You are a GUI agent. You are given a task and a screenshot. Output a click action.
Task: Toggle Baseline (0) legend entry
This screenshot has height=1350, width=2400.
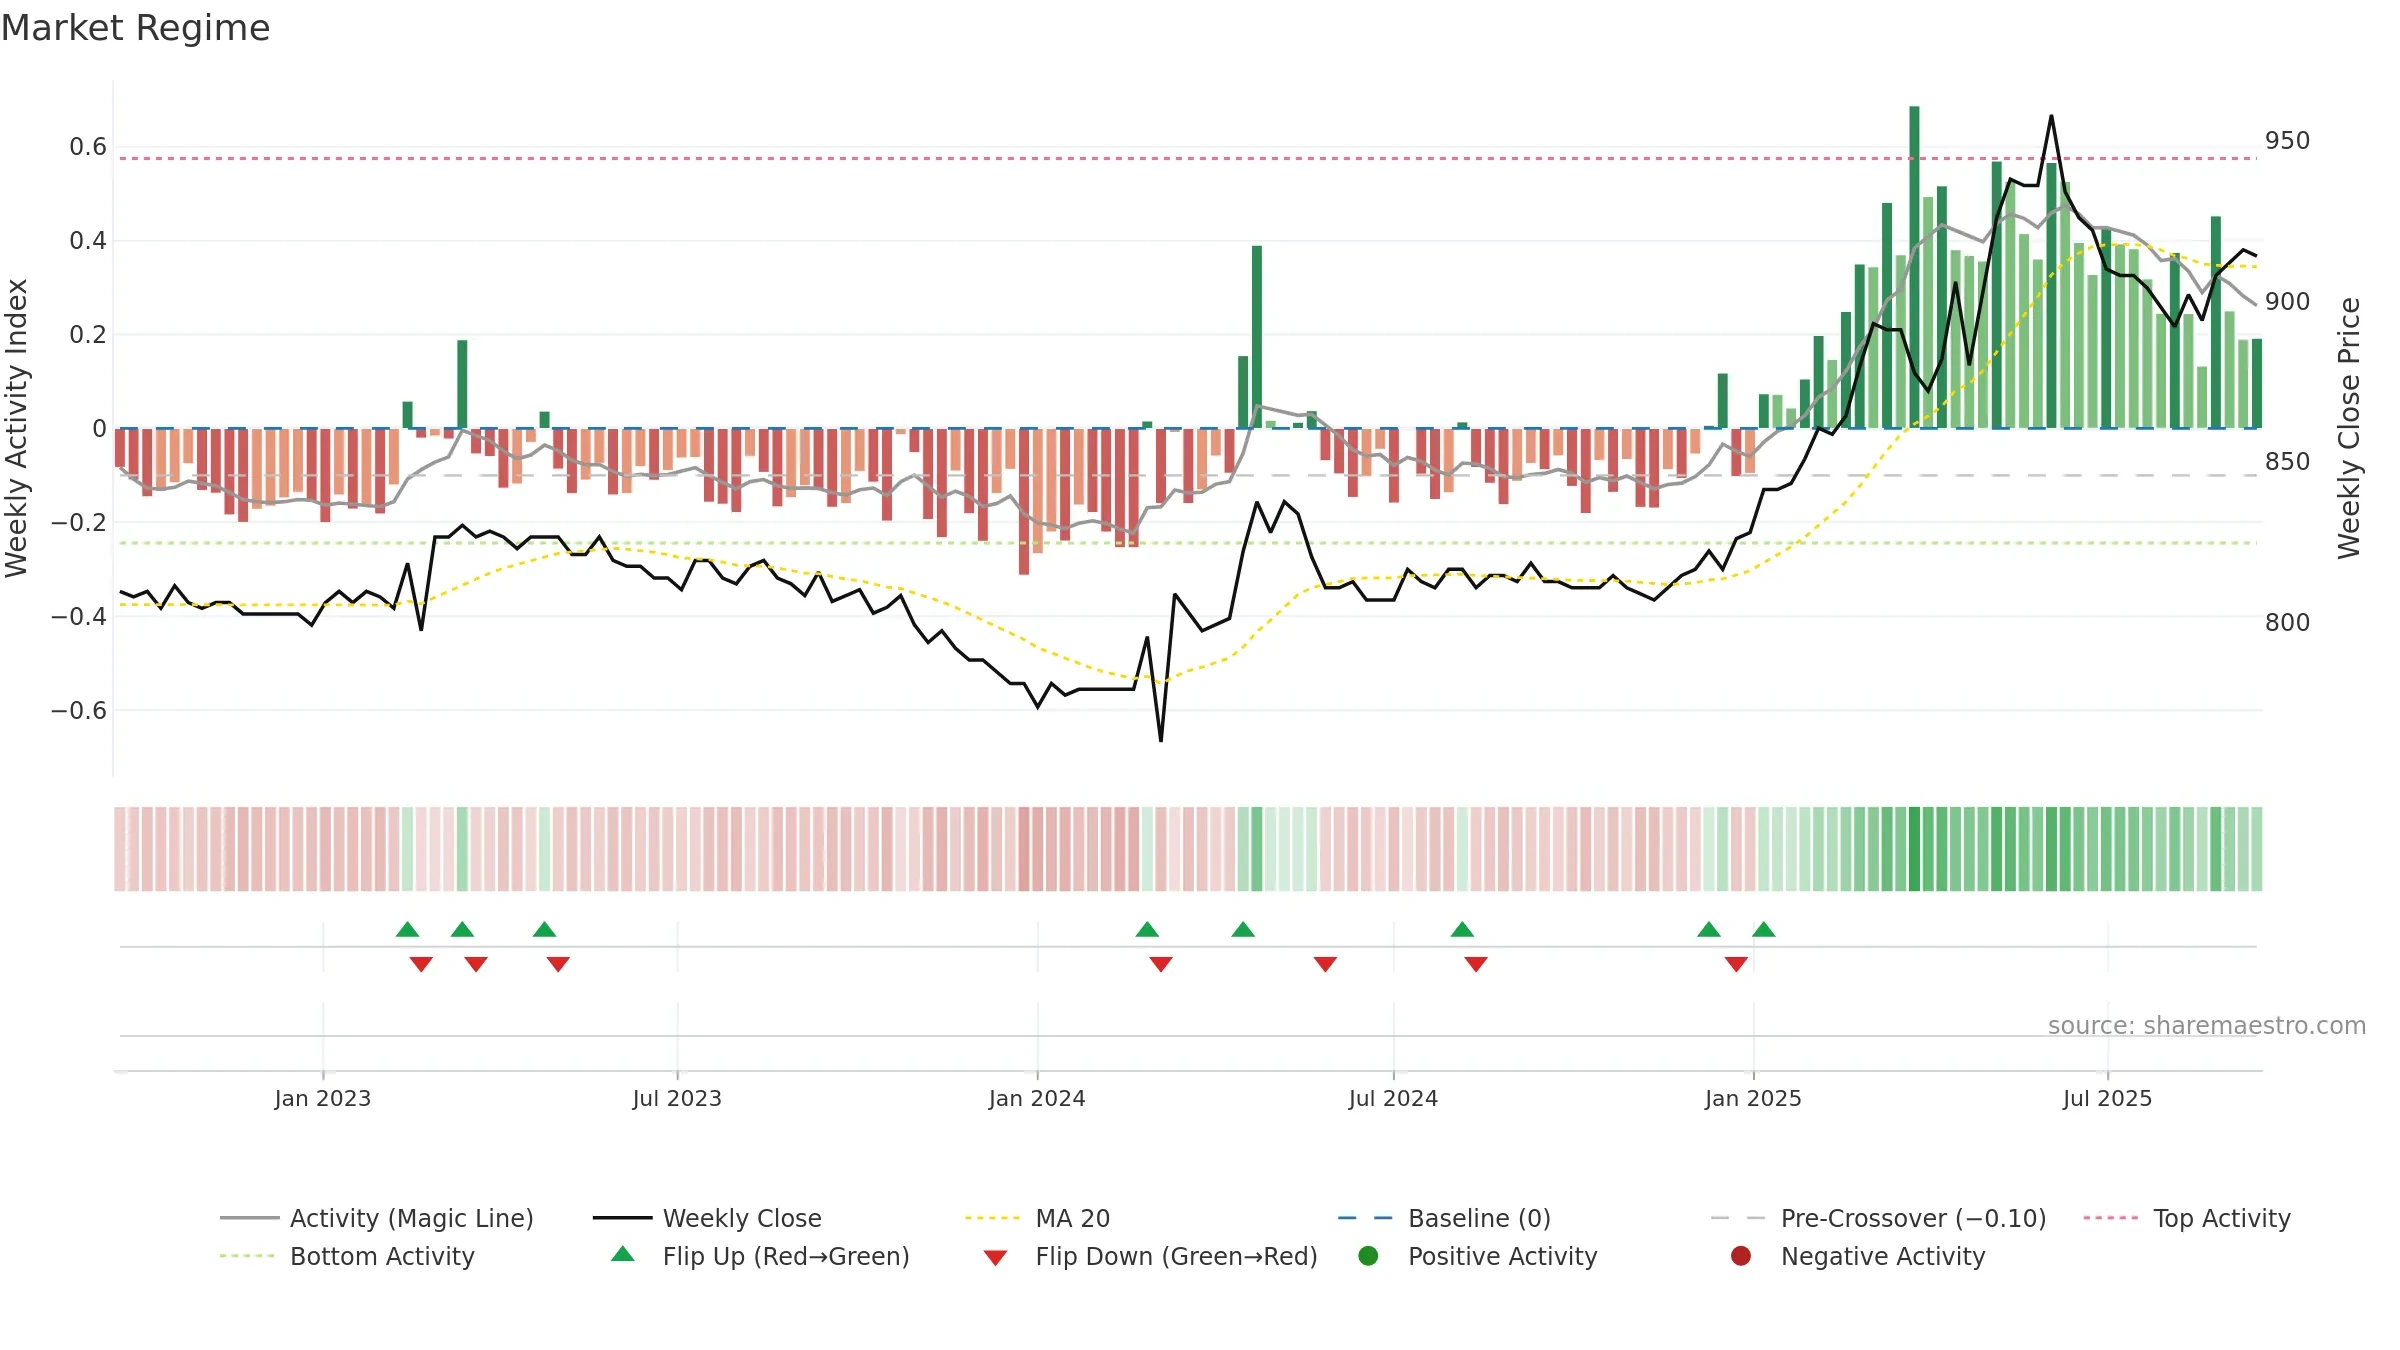pyautogui.click(x=1444, y=1218)
